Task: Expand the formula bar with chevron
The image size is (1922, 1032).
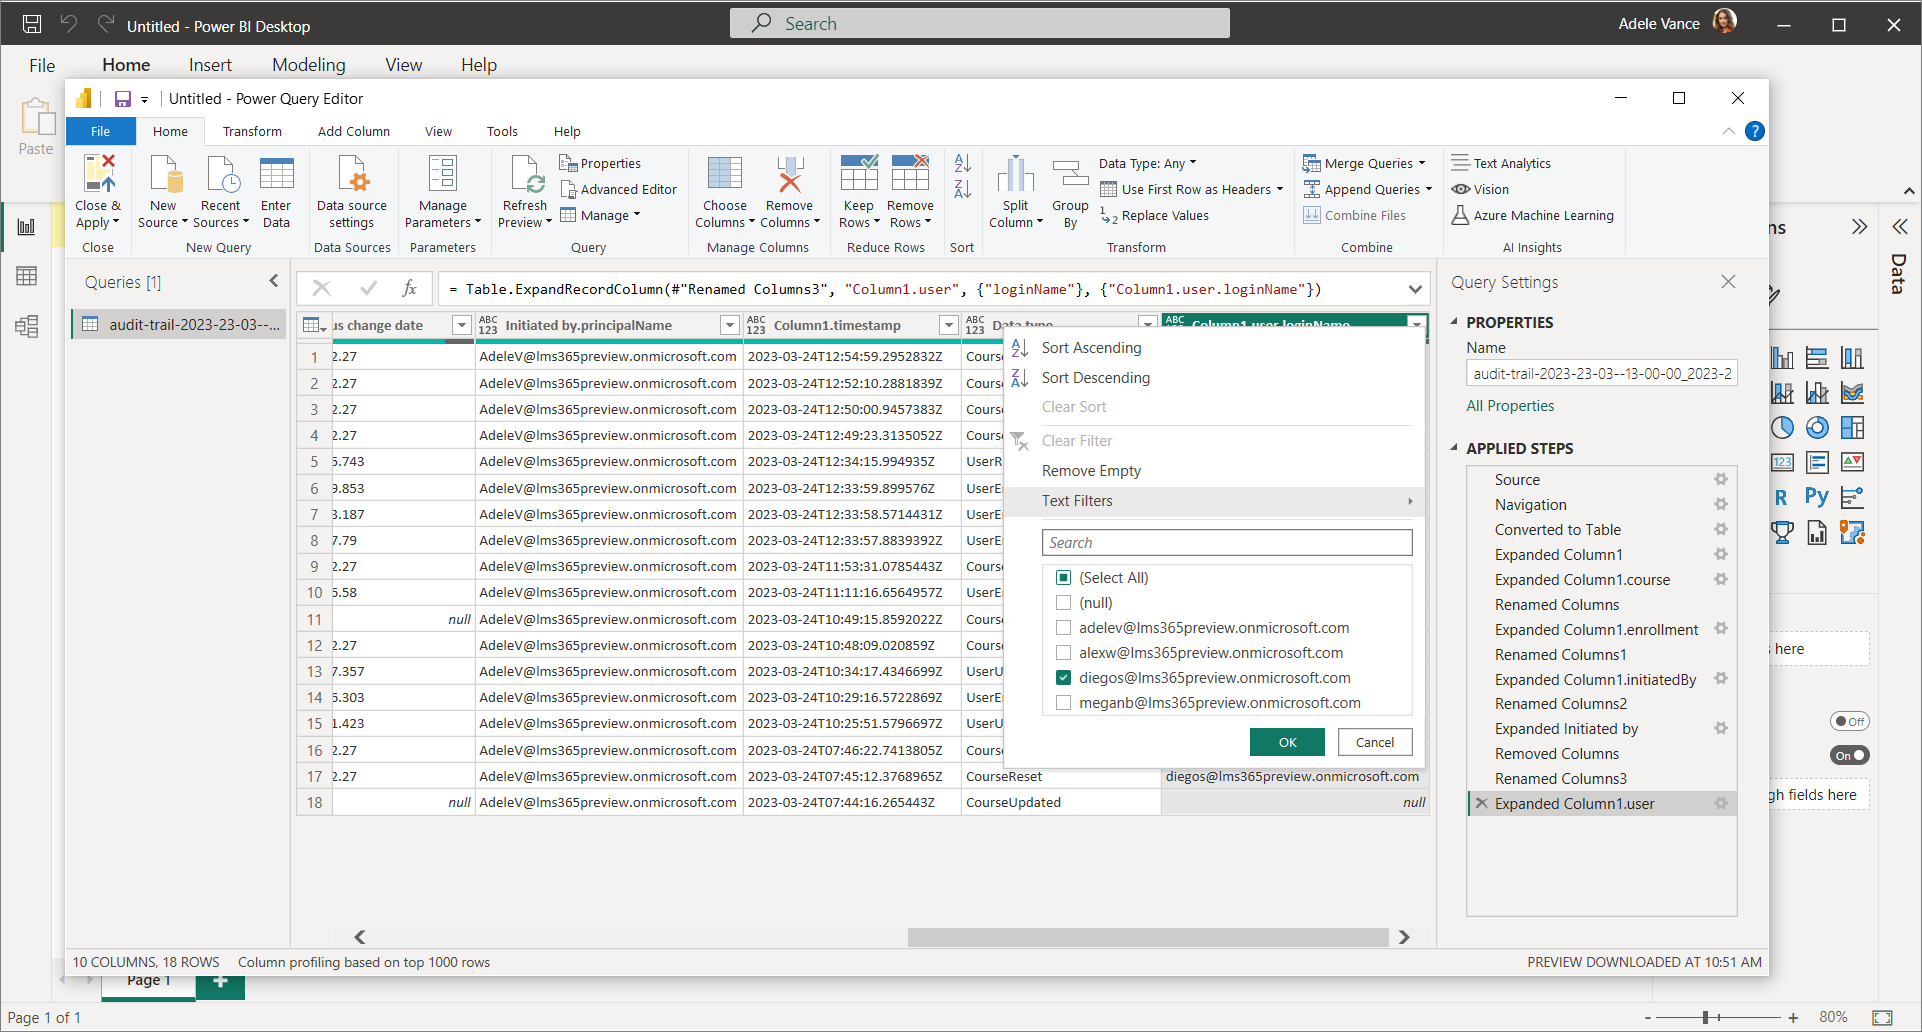Action: [x=1415, y=289]
